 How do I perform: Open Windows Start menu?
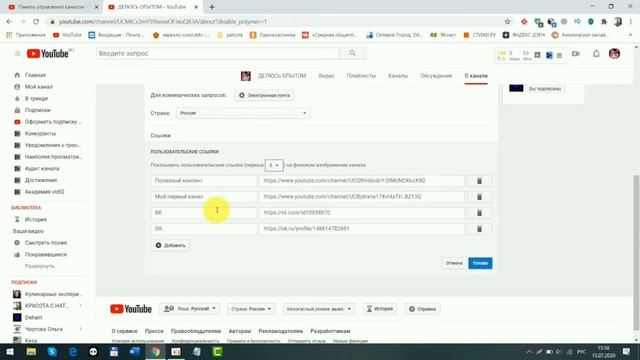click(10, 352)
